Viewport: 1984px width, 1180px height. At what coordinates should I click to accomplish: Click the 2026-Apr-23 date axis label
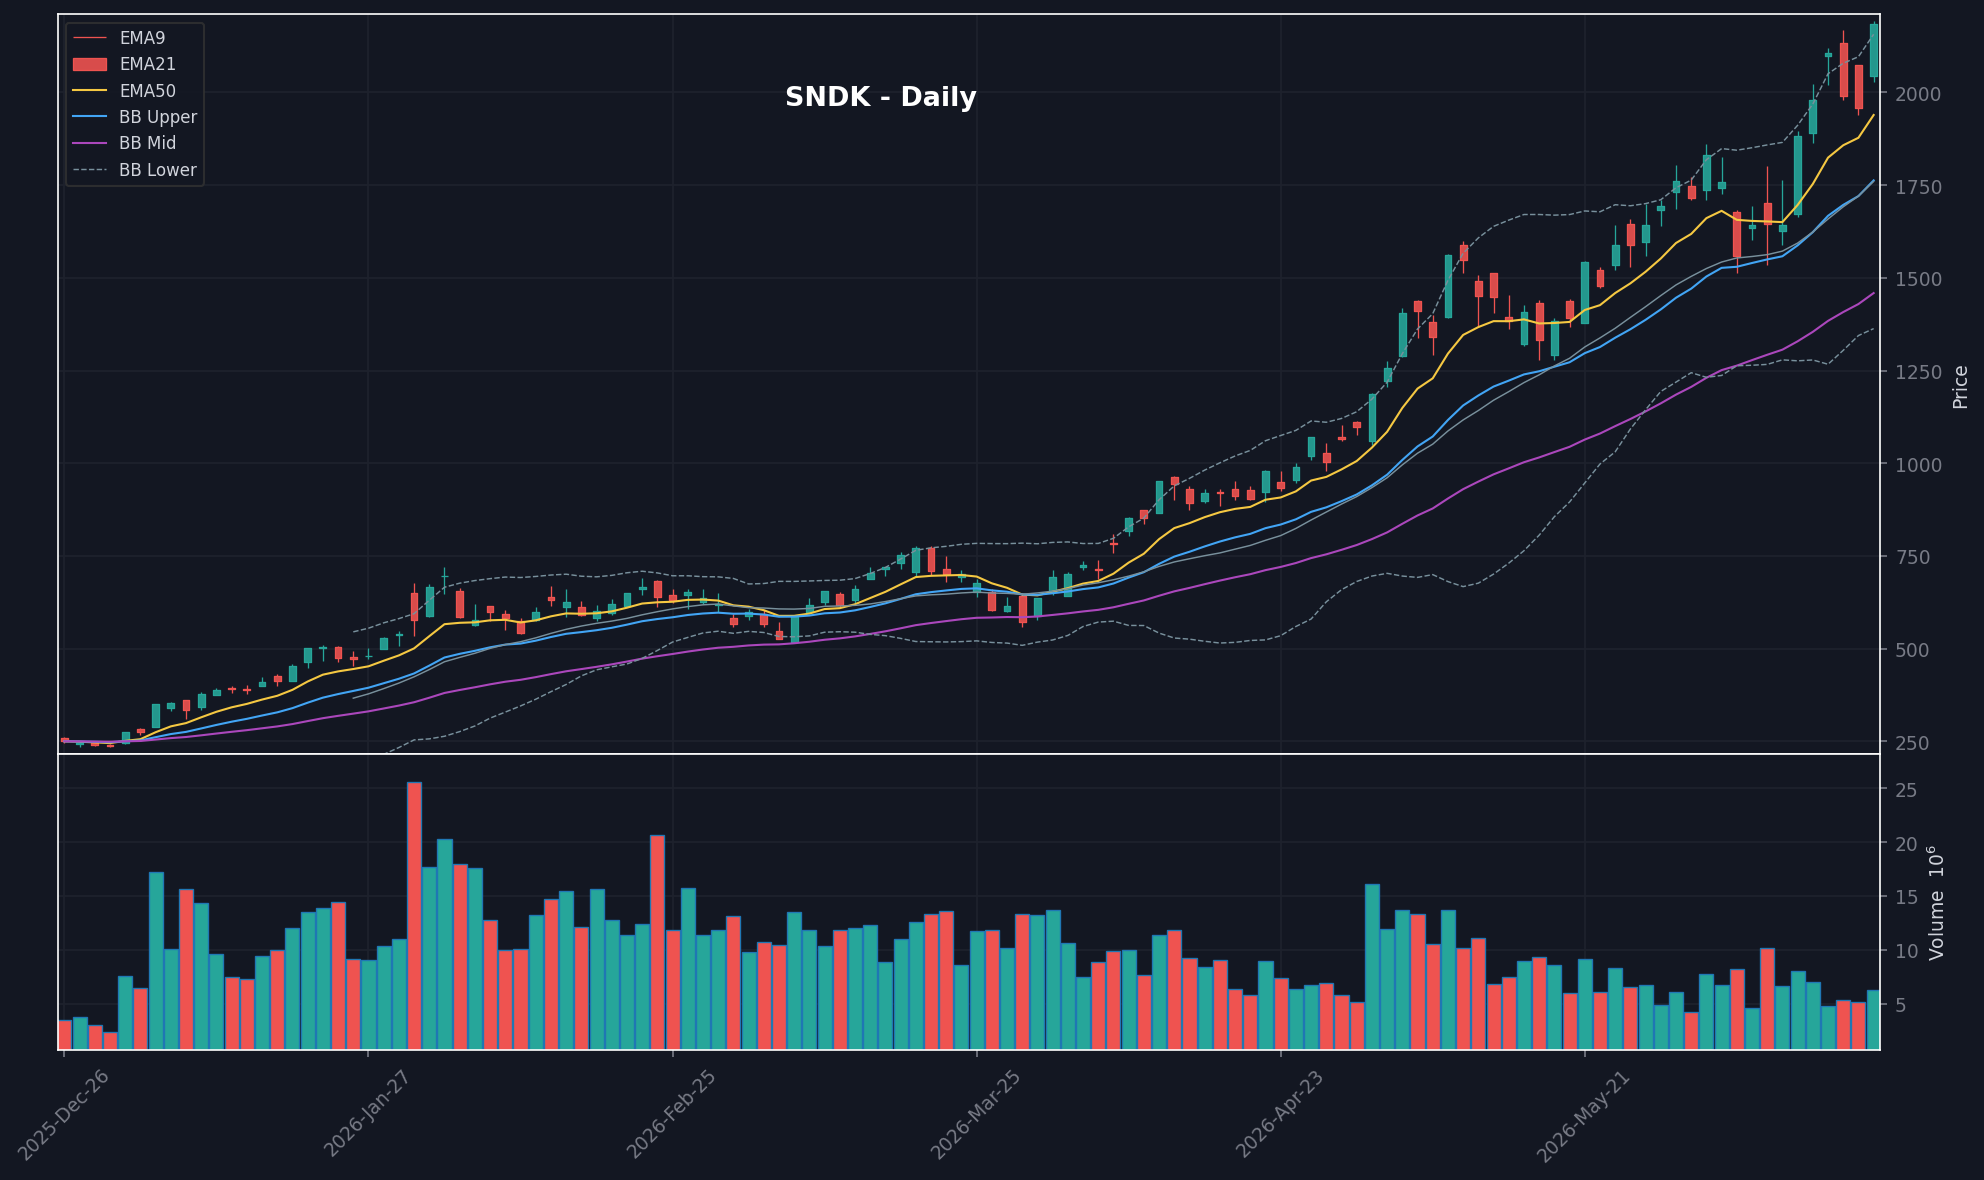coord(1281,1115)
